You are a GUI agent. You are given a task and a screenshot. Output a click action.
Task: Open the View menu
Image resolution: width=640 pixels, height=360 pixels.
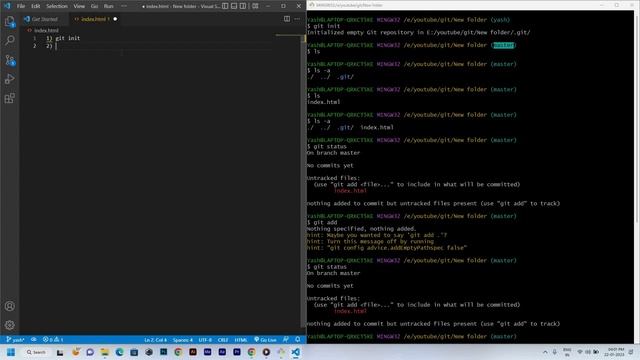pos(79,6)
